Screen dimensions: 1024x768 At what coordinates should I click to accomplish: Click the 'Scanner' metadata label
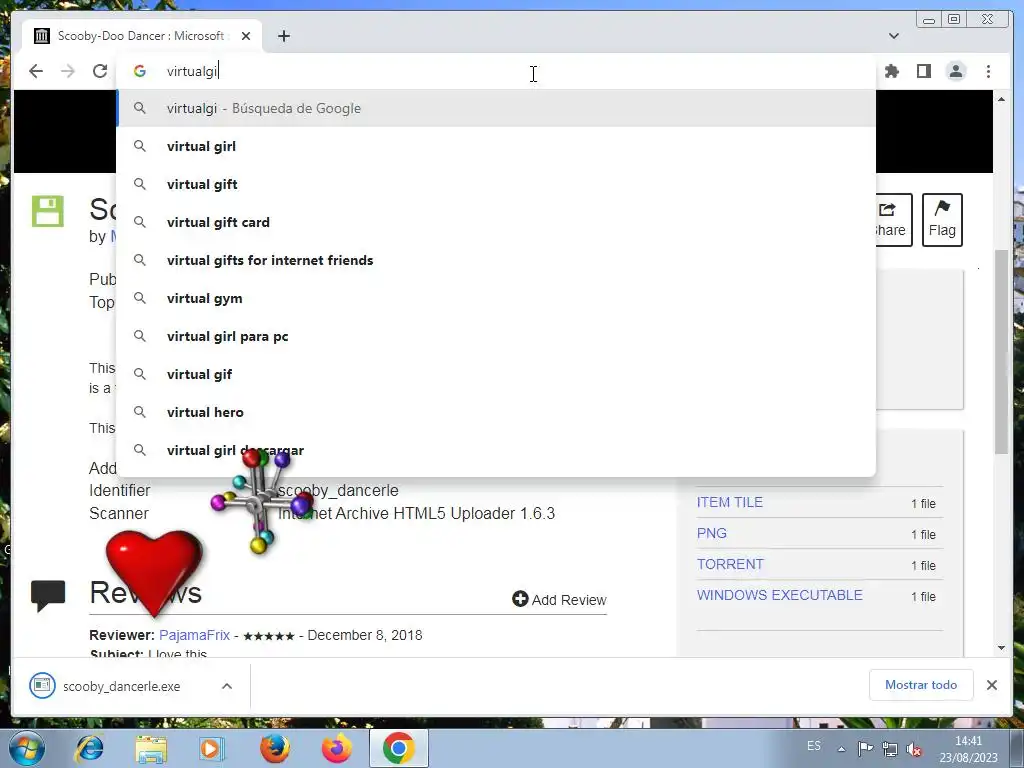118,513
